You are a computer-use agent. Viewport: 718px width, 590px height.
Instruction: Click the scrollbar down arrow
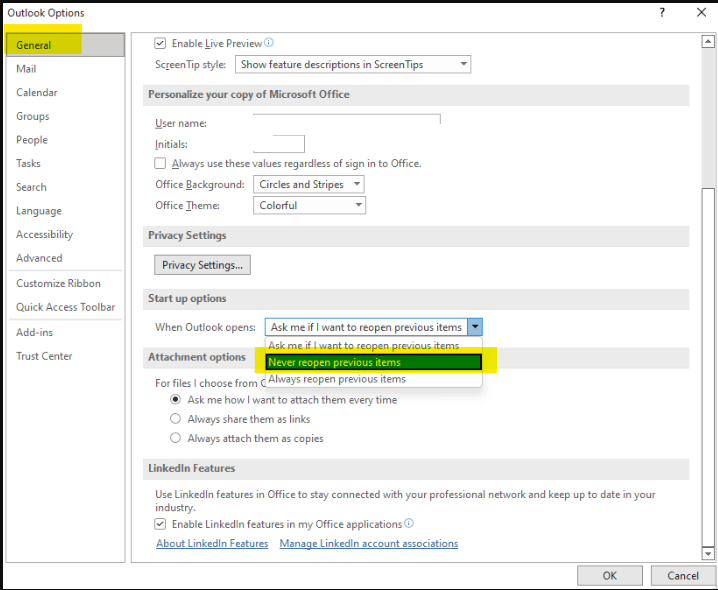(708, 553)
